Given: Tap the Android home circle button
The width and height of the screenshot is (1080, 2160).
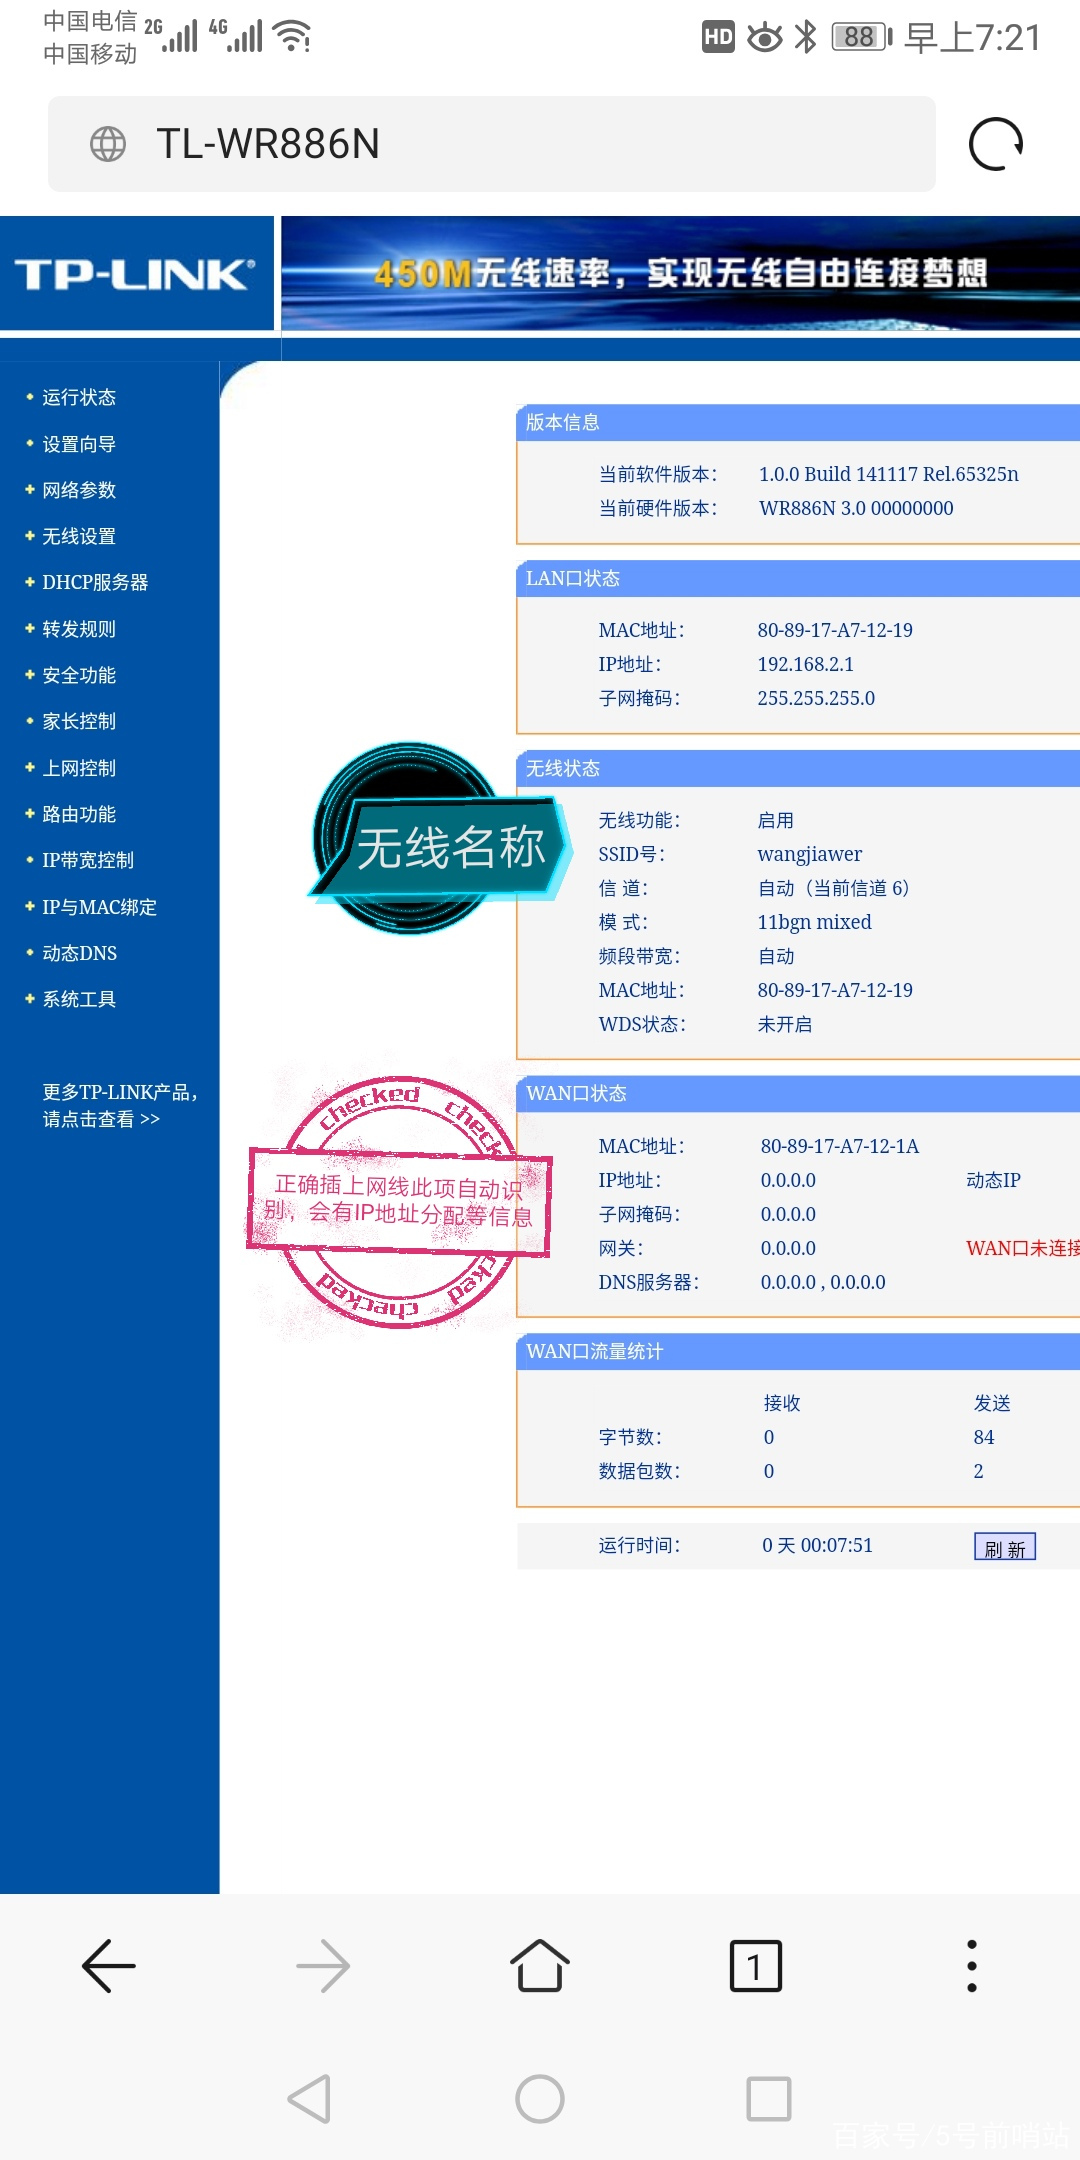Looking at the screenshot, I should [x=540, y=2098].
